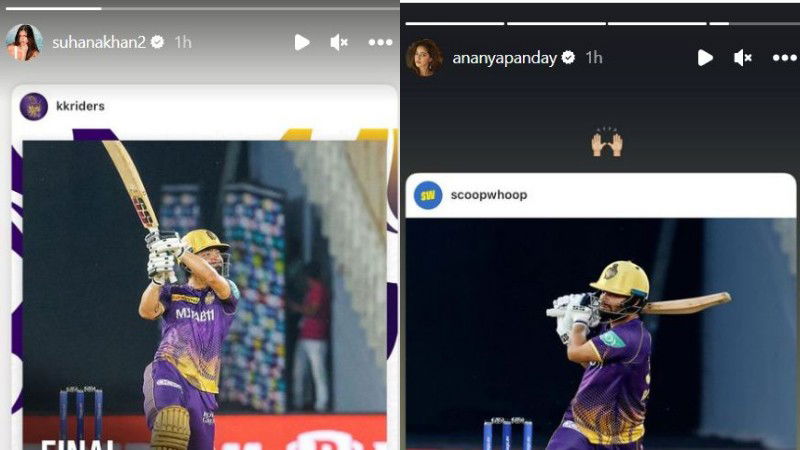Open more options on ananyapanday's story
The height and width of the screenshot is (450, 800).
(x=784, y=58)
